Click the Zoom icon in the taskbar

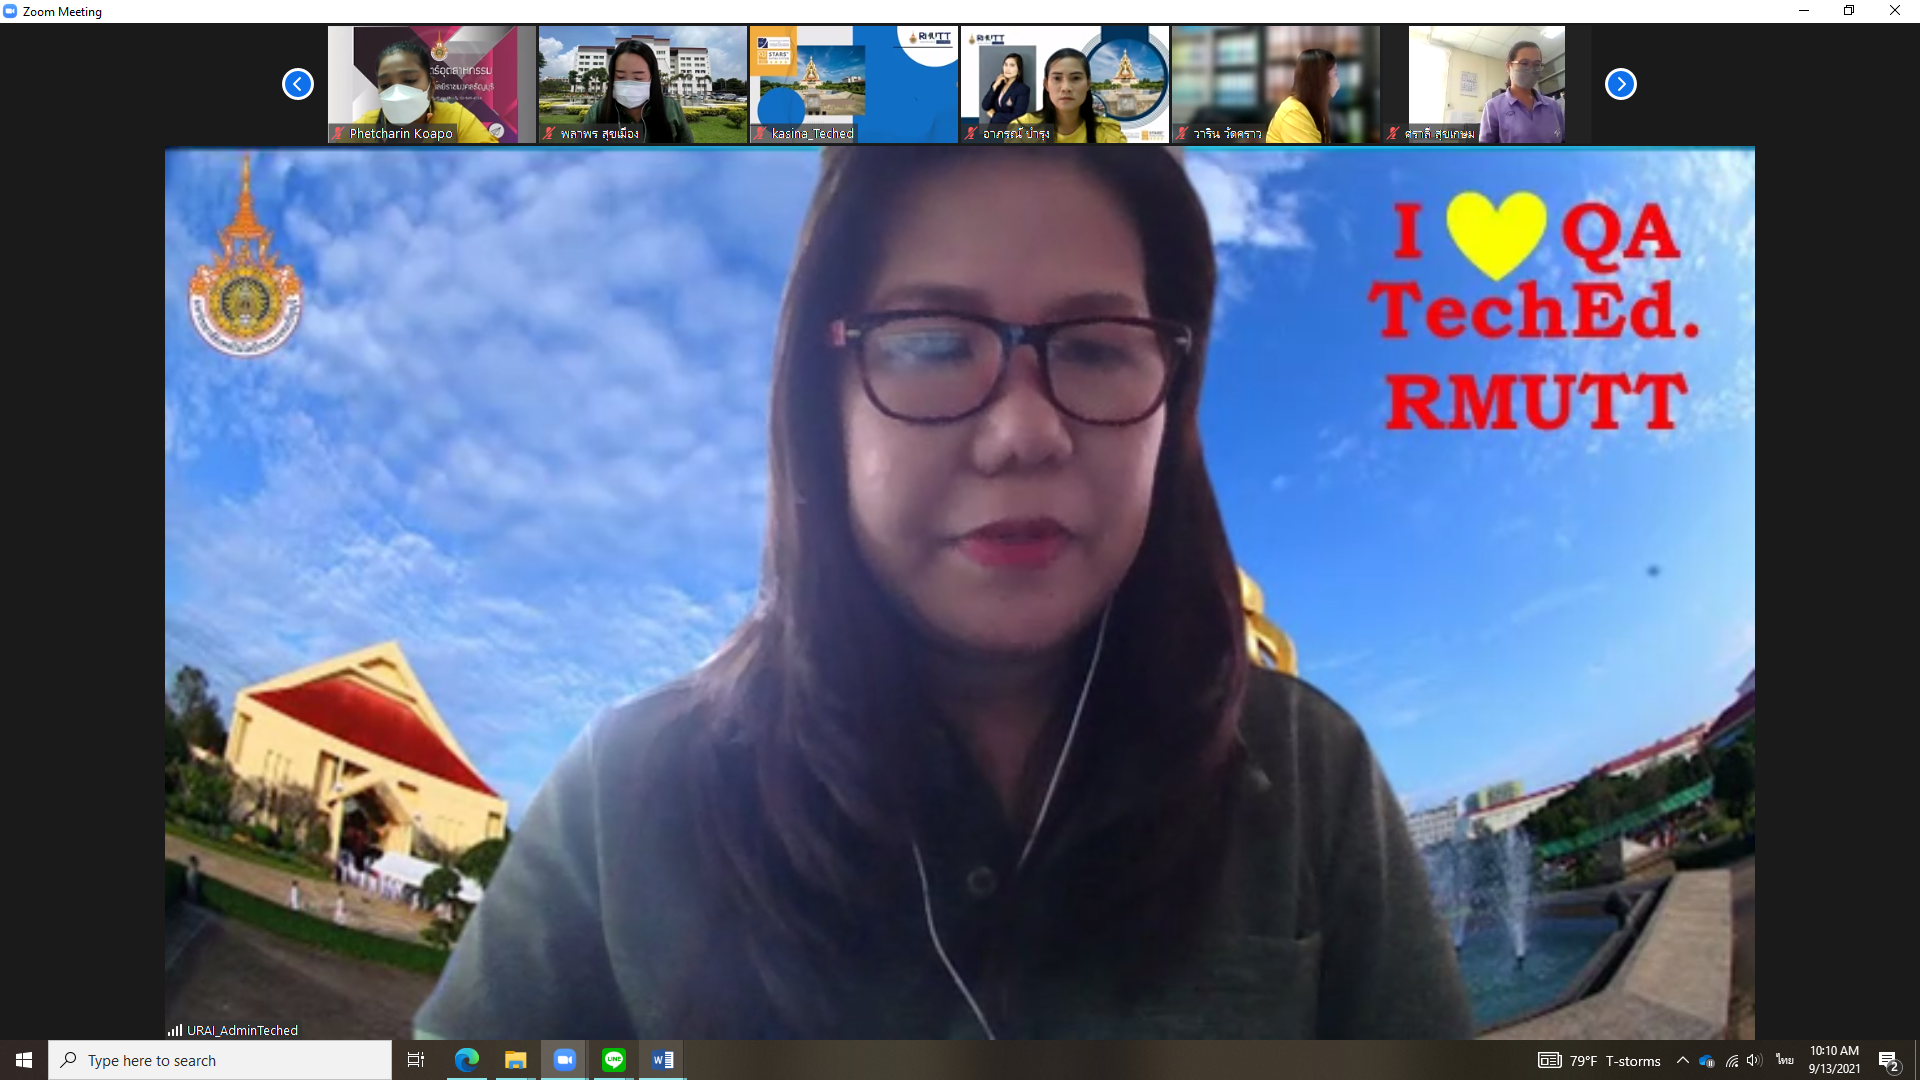point(565,1060)
